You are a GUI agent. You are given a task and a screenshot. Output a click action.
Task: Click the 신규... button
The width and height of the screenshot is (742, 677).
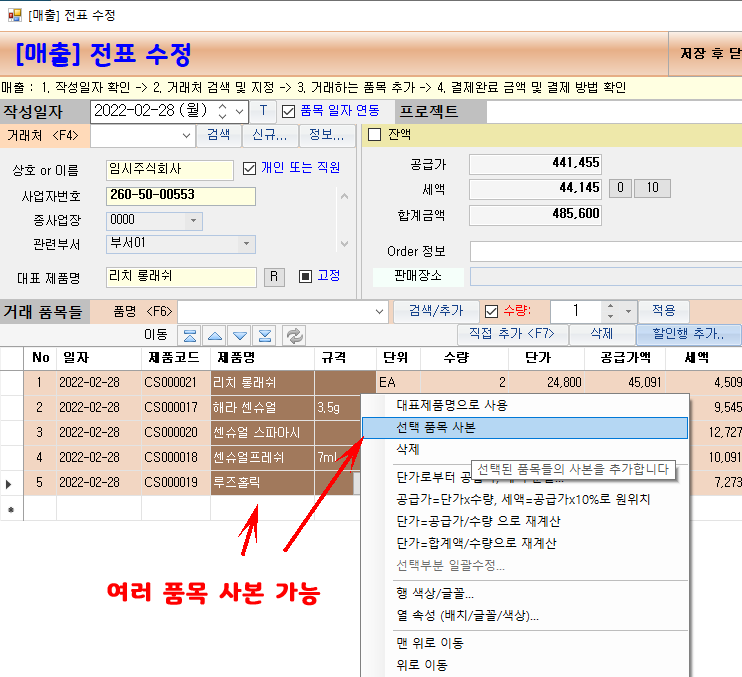click(270, 136)
